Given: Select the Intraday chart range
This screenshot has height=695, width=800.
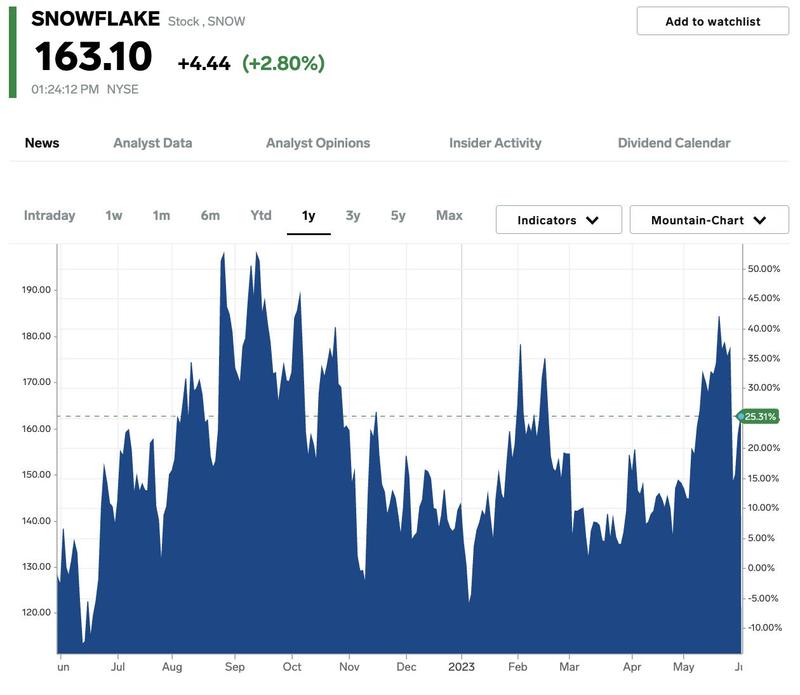Looking at the screenshot, I should [x=49, y=215].
